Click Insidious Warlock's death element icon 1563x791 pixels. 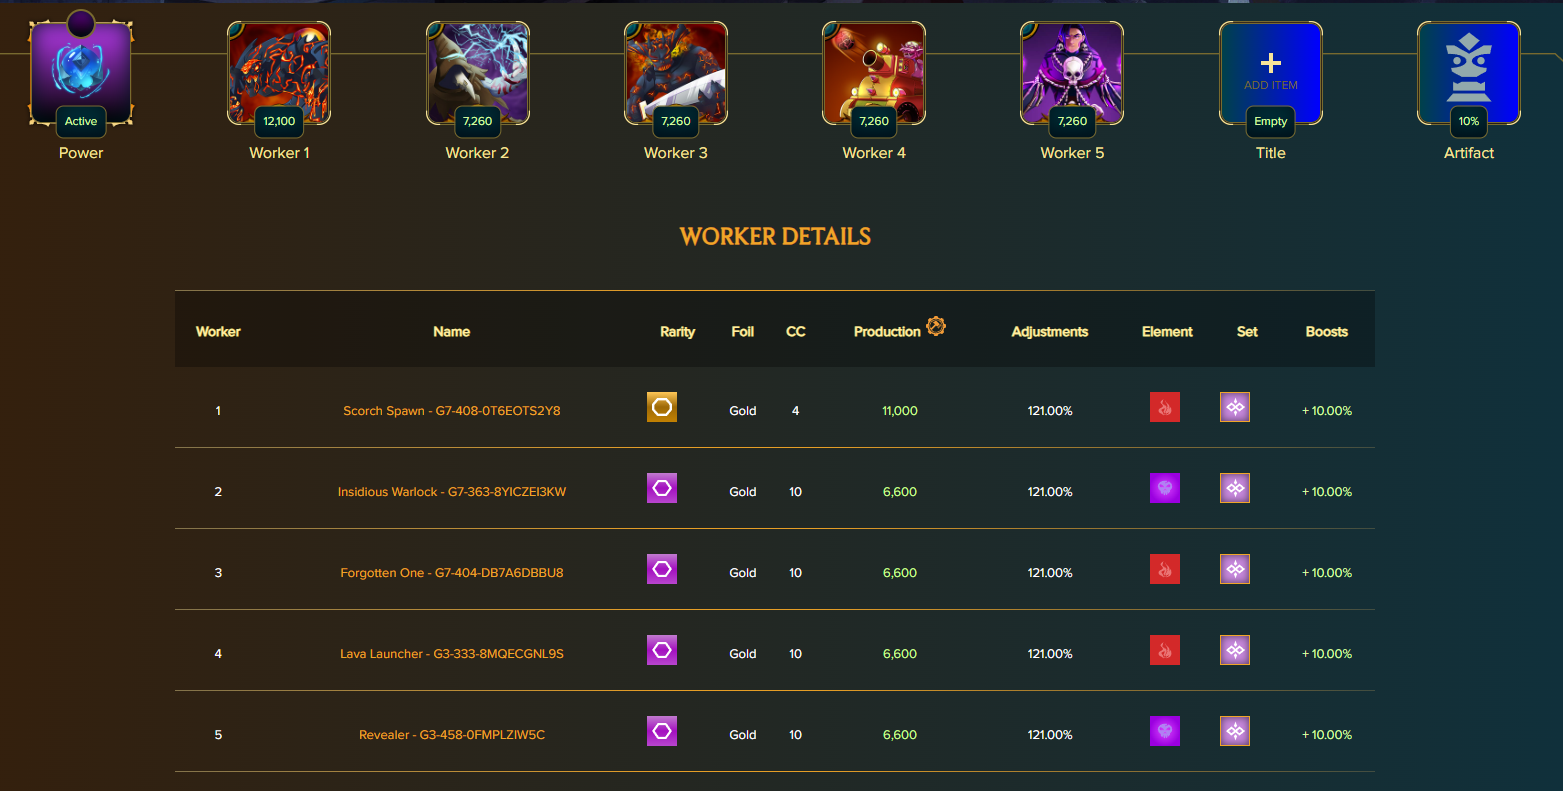click(1165, 488)
